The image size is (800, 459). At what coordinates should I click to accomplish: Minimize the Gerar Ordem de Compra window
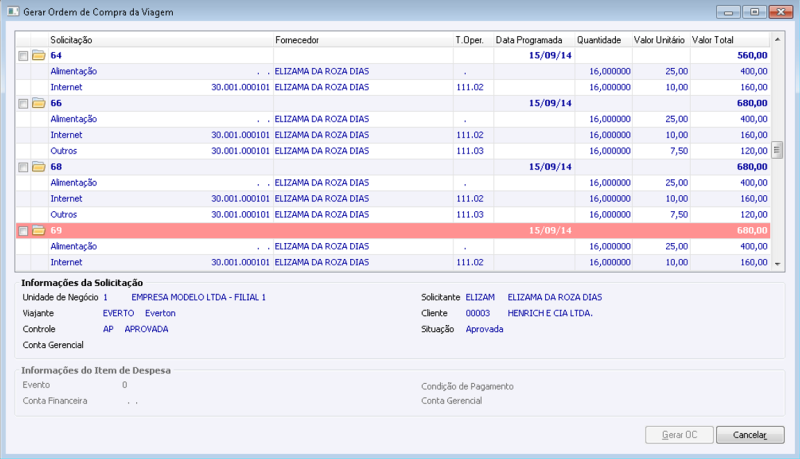(x=728, y=12)
